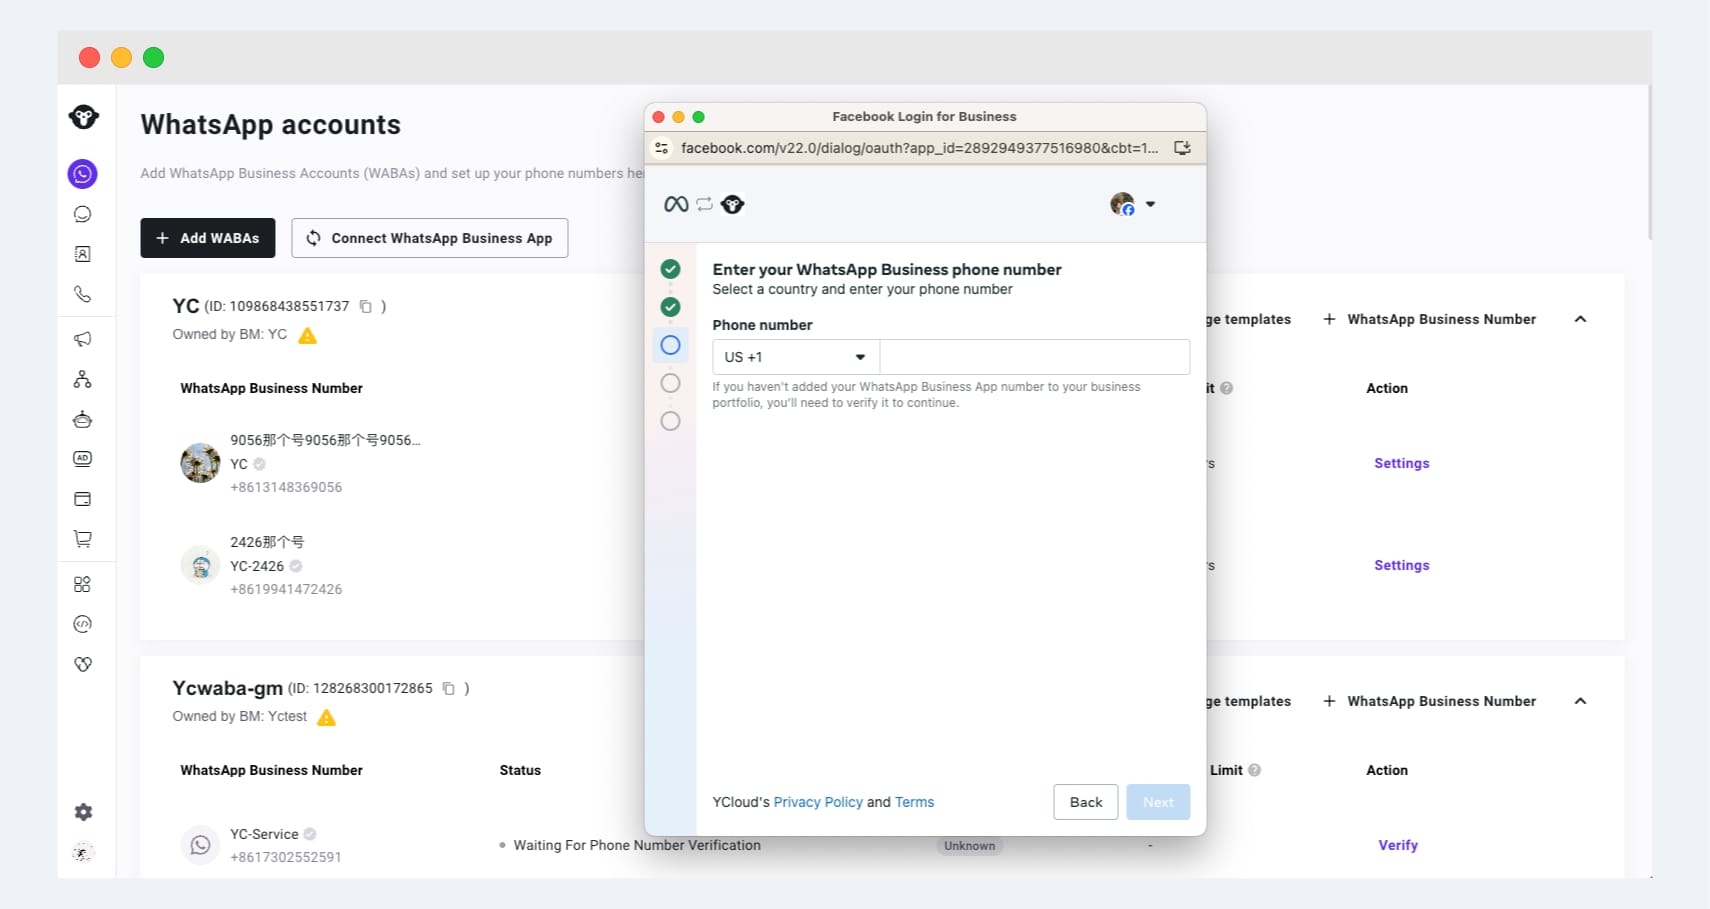Click warning triangle beside BM: Yctest
Viewport: 1710px width, 909px height.
[327, 717]
